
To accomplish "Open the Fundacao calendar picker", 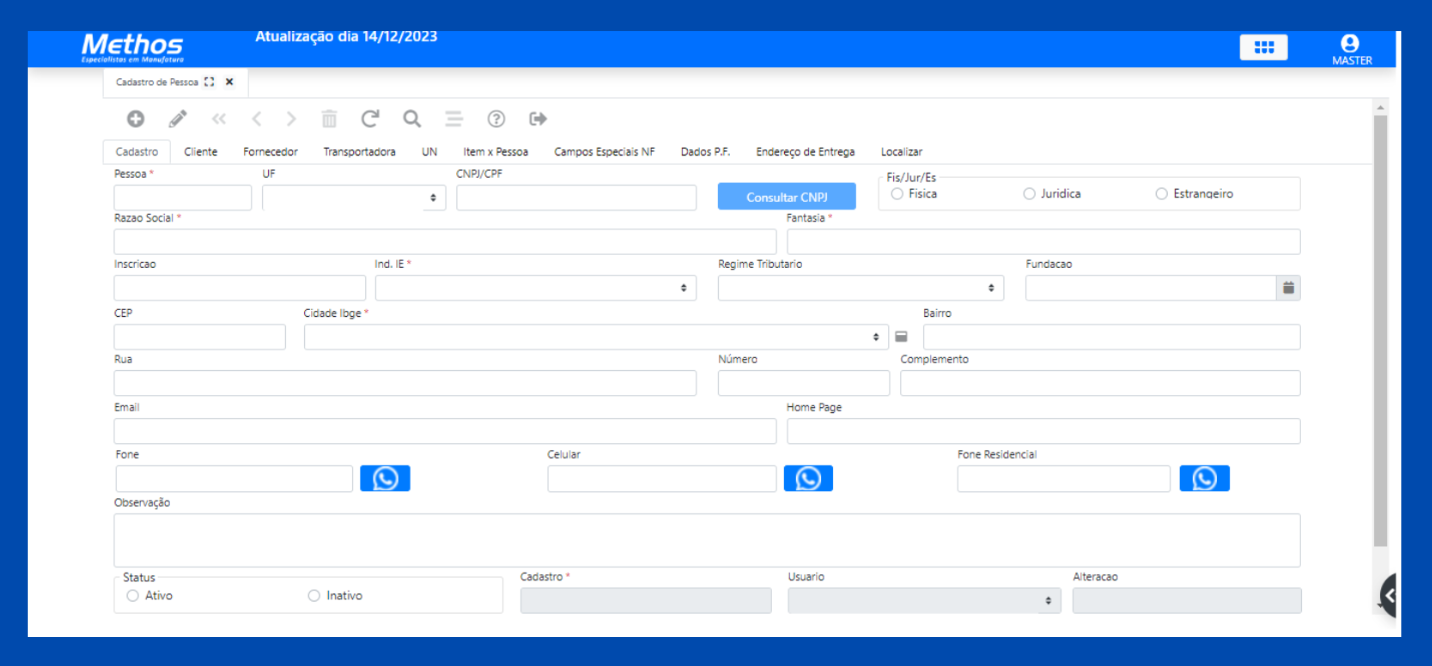I will tap(1288, 288).
